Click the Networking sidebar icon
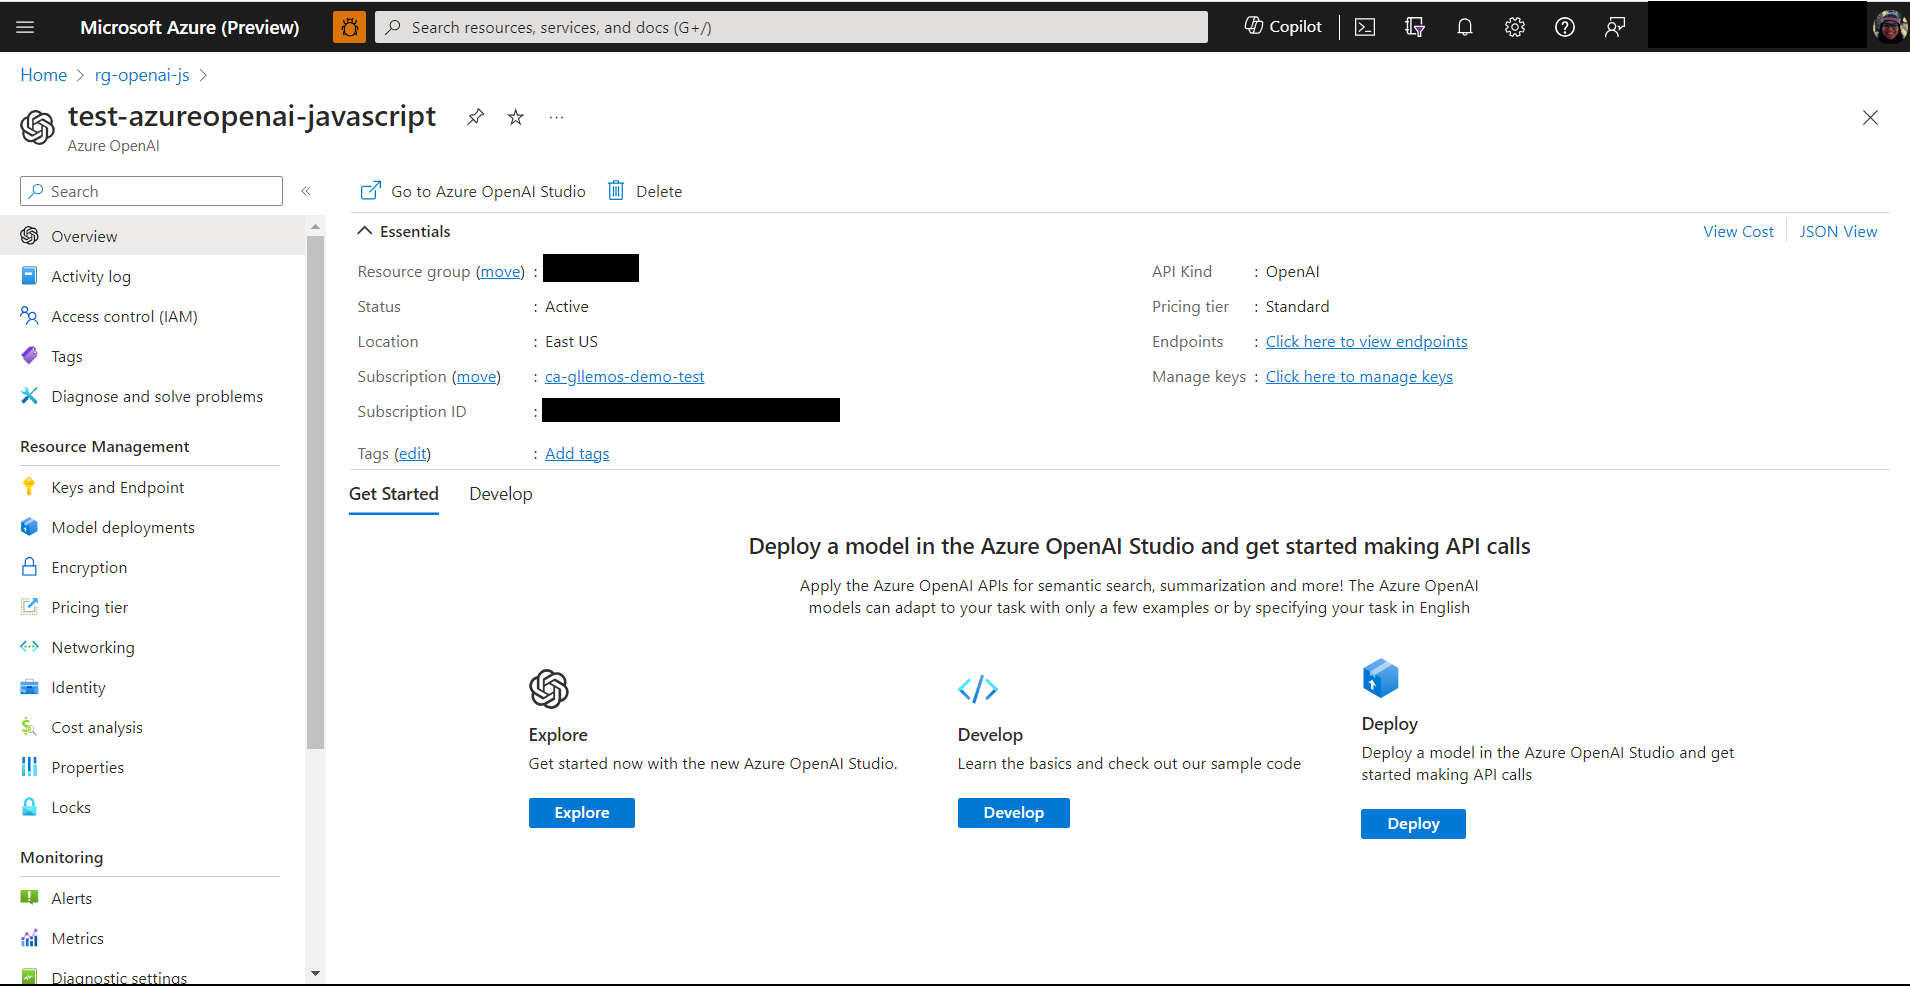1910x986 pixels. pos(29,647)
